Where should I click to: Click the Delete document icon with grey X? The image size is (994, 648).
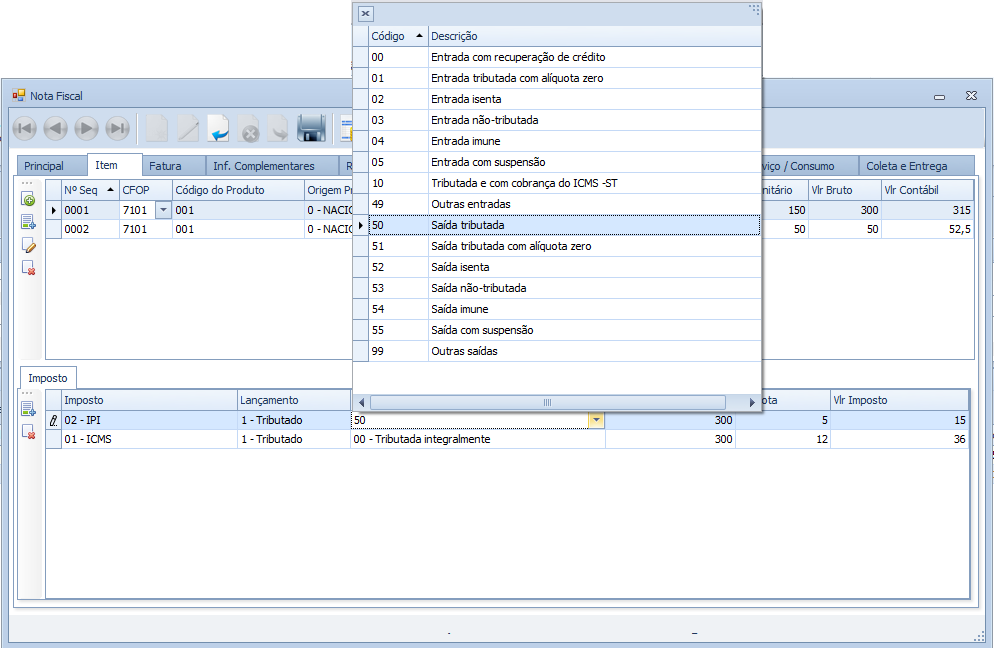coord(249,129)
